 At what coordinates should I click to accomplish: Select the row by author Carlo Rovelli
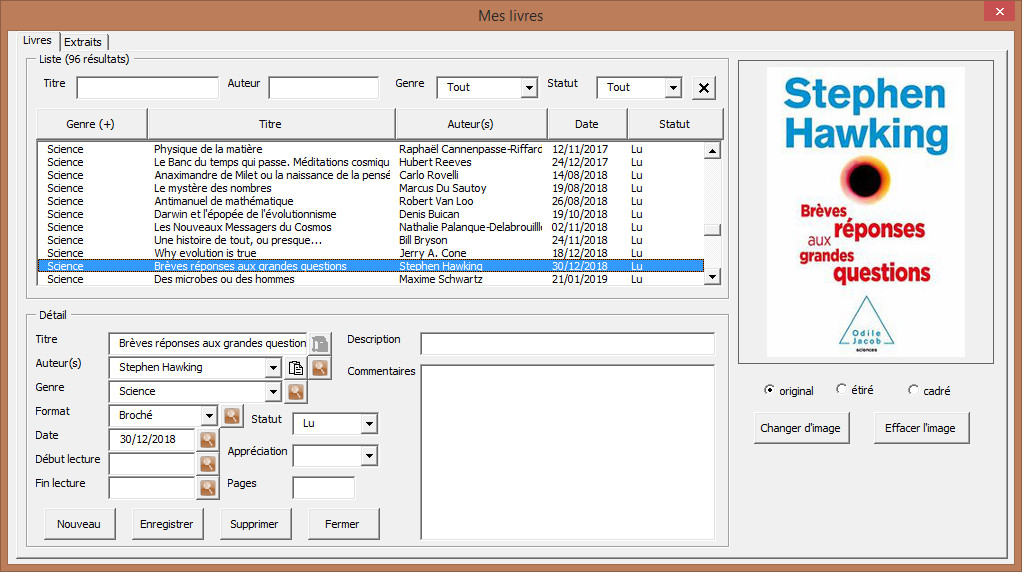pyautogui.click(x=371, y=175)
